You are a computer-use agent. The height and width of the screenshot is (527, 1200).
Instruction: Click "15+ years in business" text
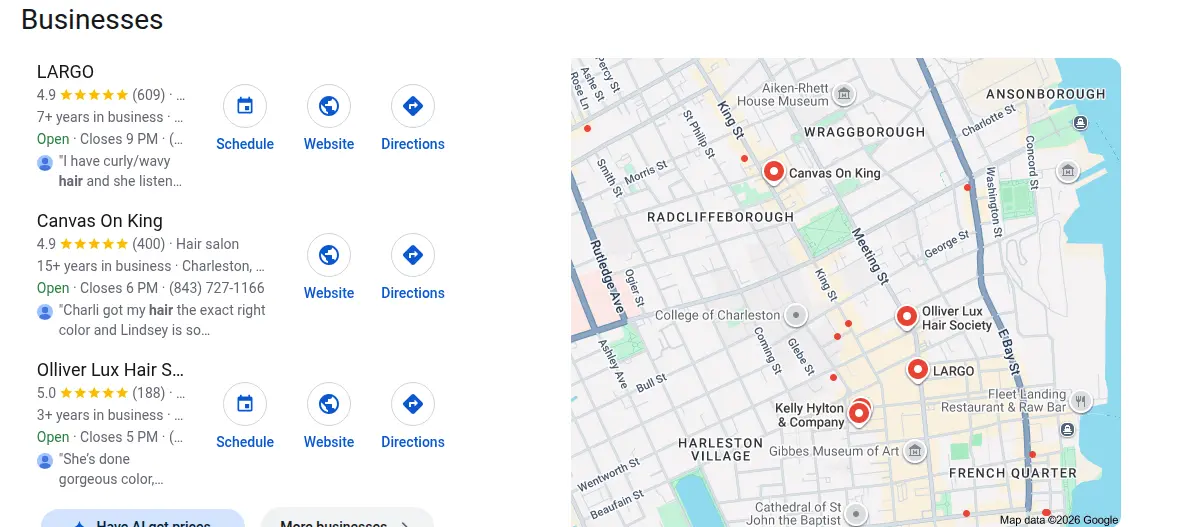pos(104,266)
